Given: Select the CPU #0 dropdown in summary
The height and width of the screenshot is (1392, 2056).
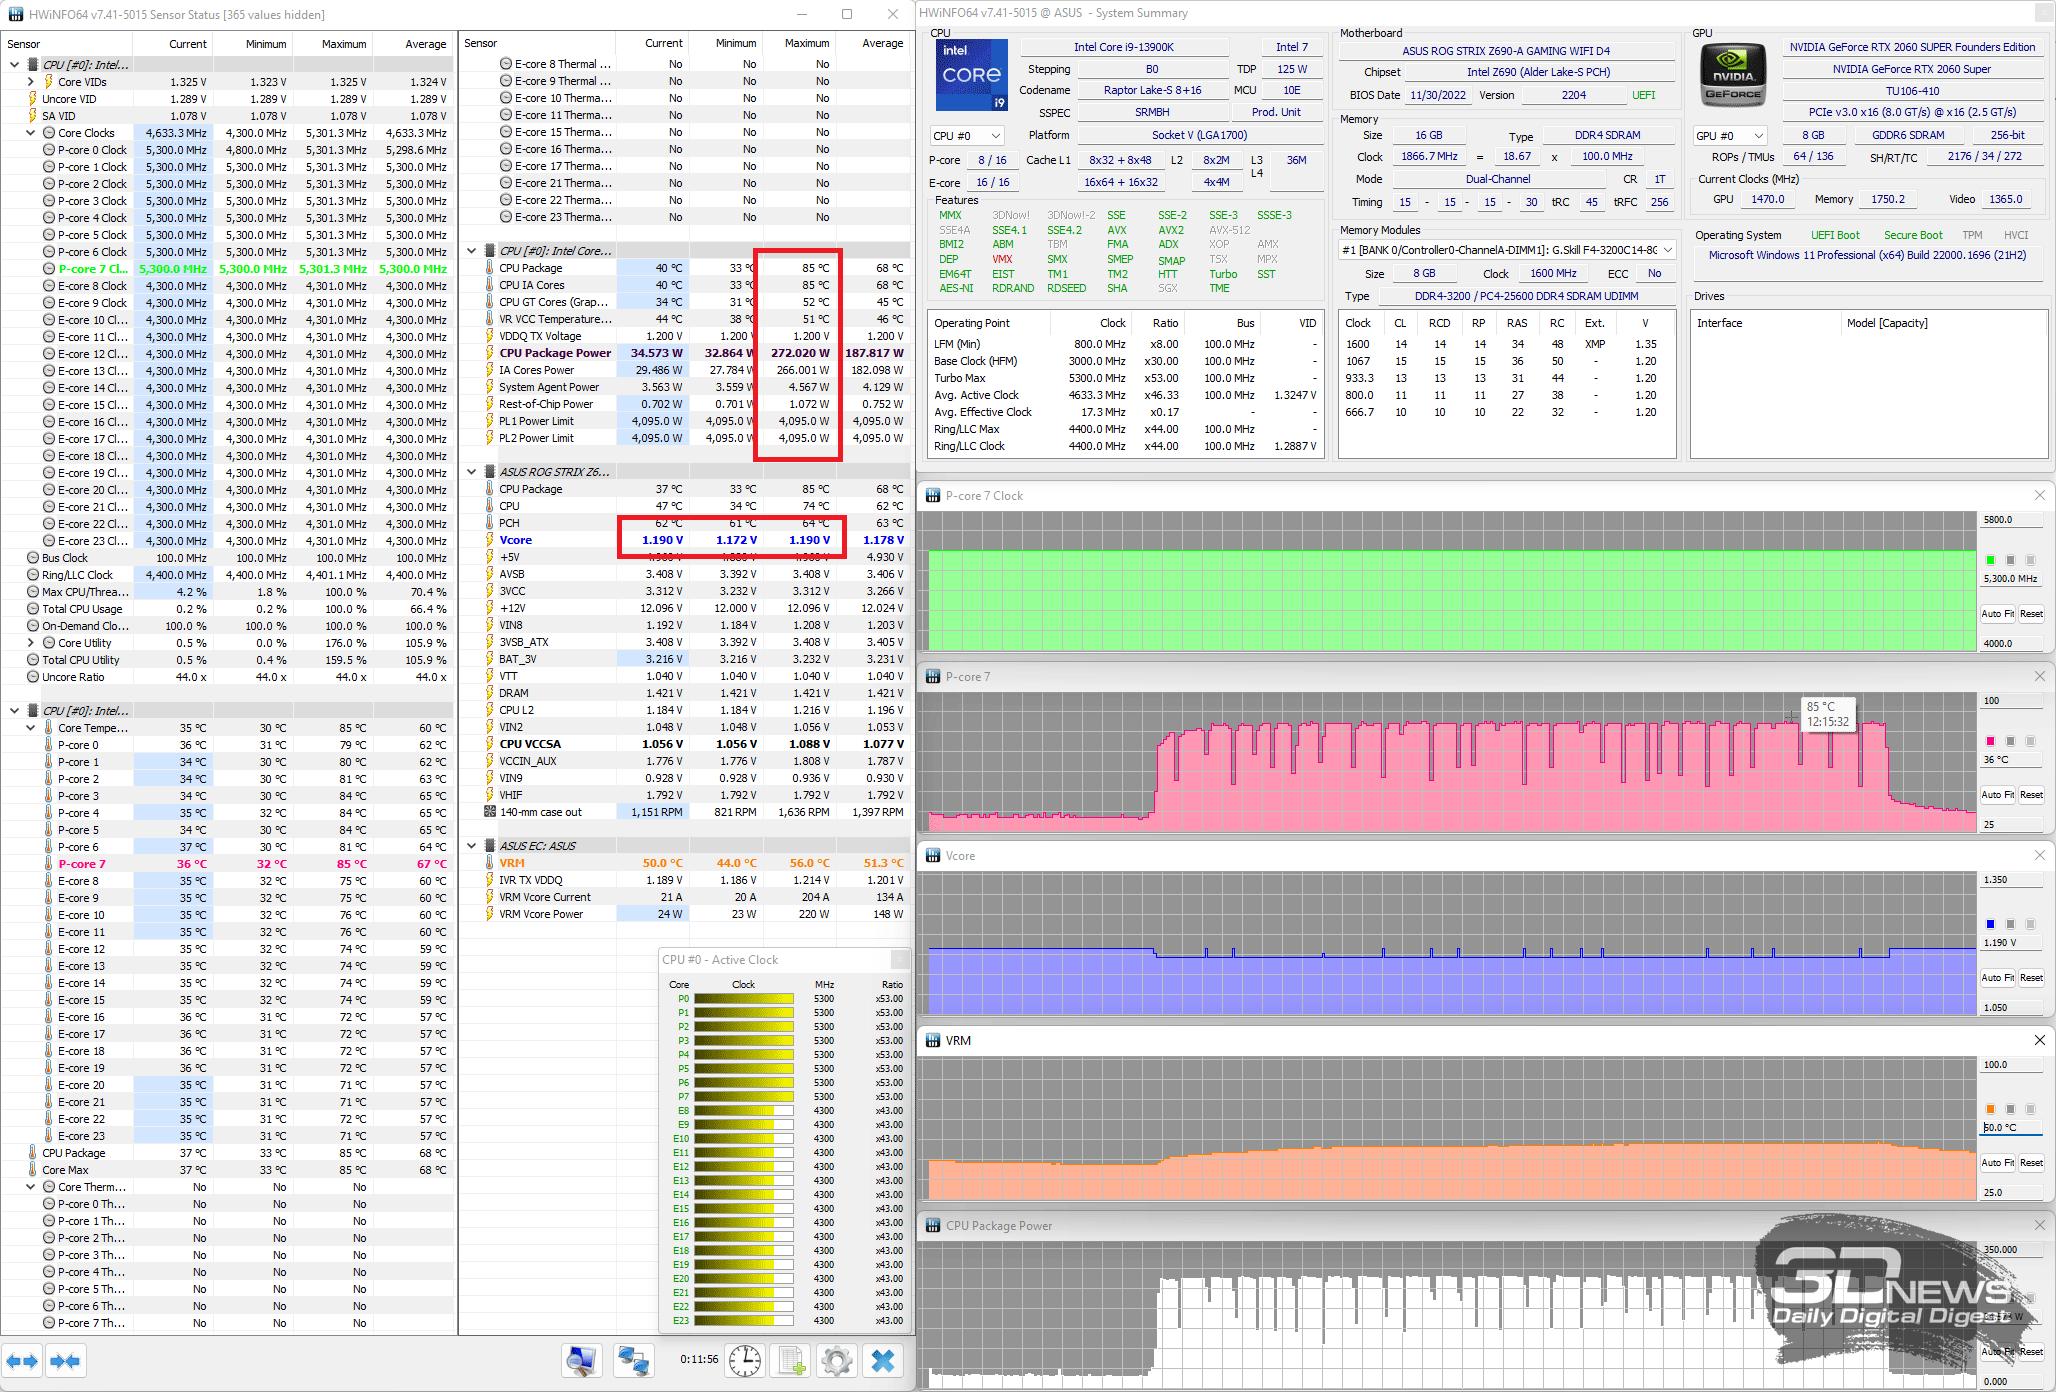Looking at the screenshot, I should click(966, 136).
